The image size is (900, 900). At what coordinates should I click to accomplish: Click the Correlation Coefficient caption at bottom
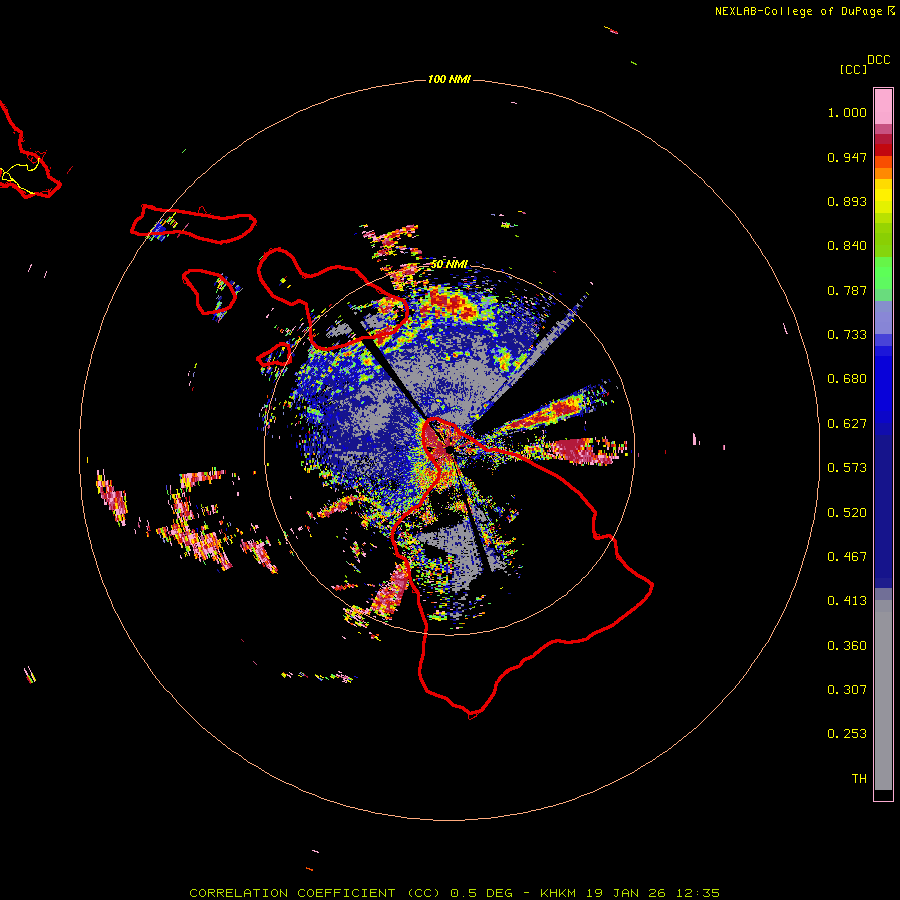(454, 893)
